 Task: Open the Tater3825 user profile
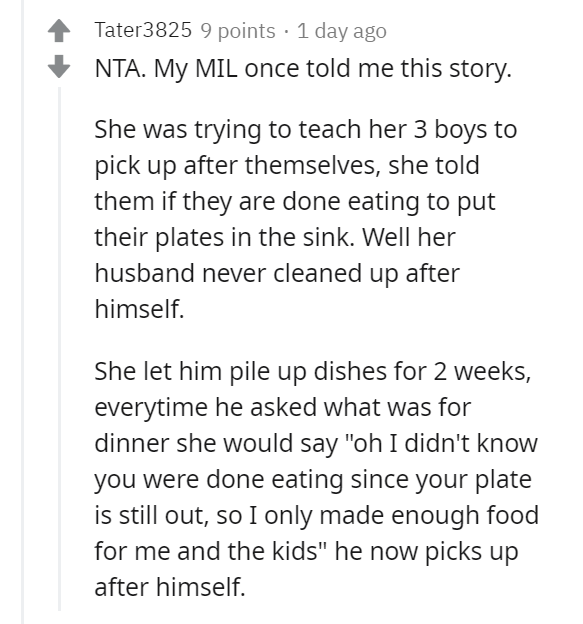(143, 30)
